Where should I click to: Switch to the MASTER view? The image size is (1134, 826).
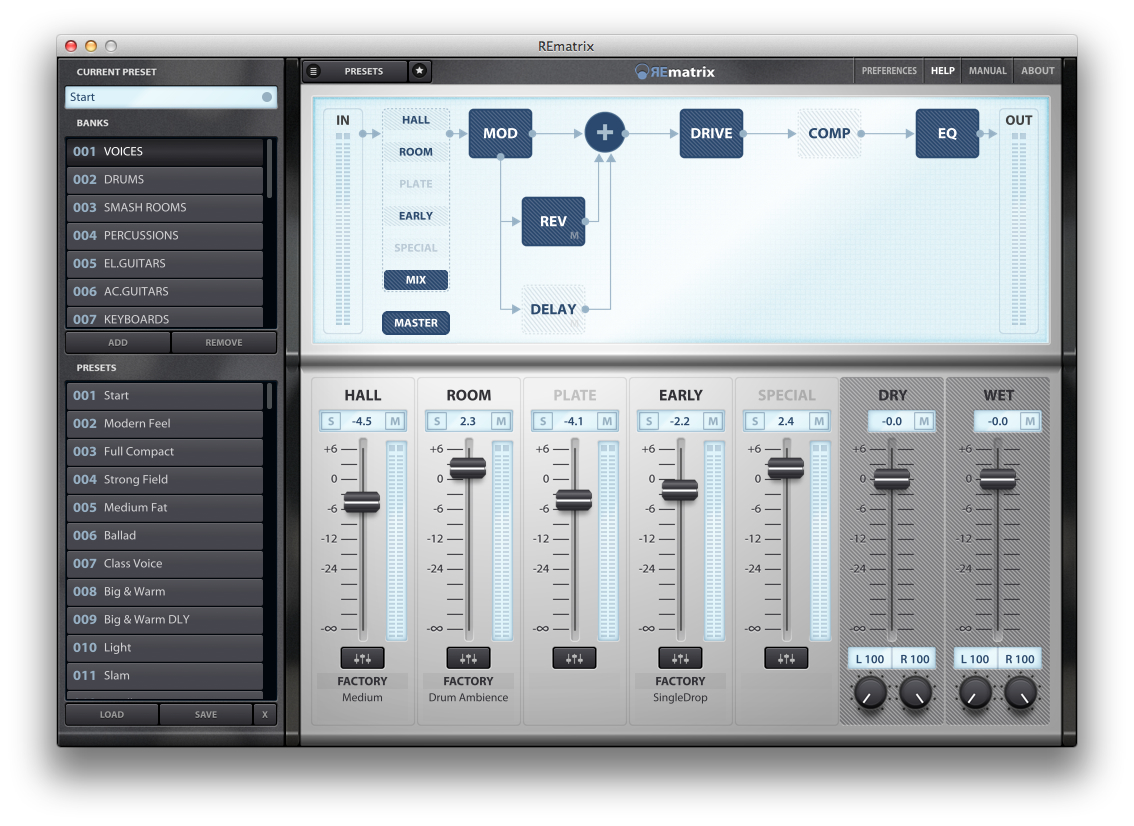(415, 322)
